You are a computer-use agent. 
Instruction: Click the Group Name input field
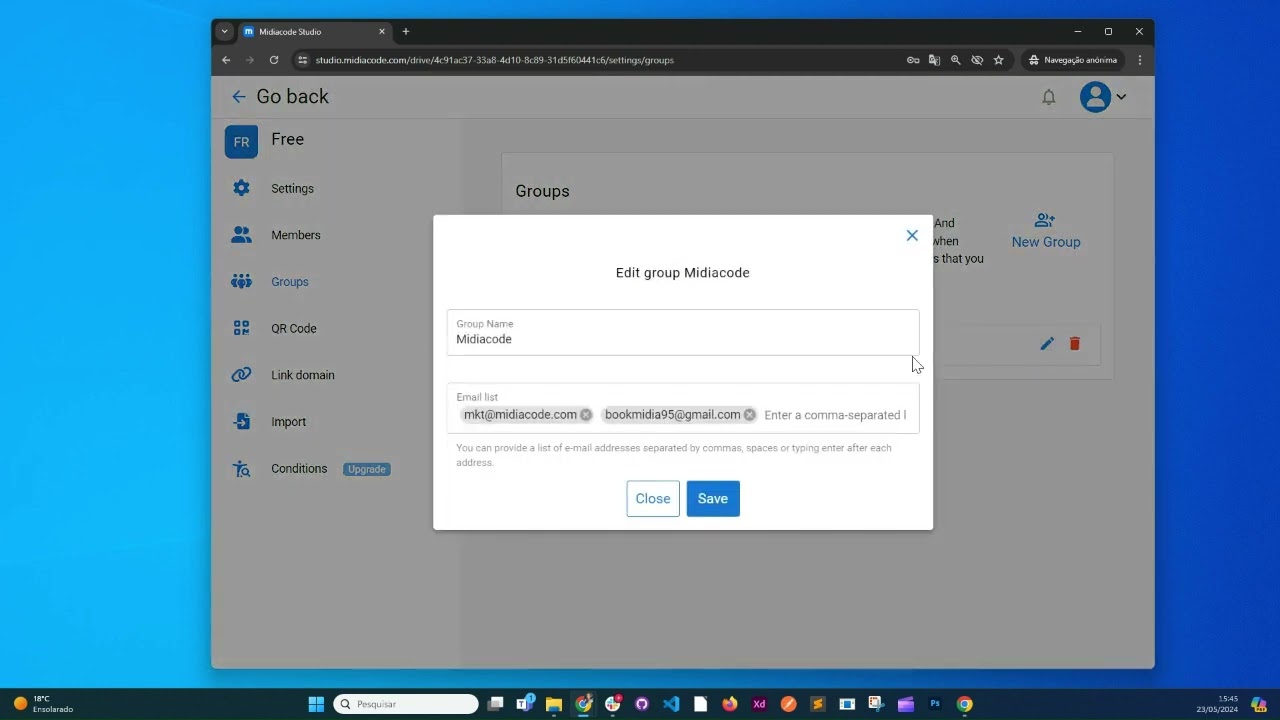(683, 332)
